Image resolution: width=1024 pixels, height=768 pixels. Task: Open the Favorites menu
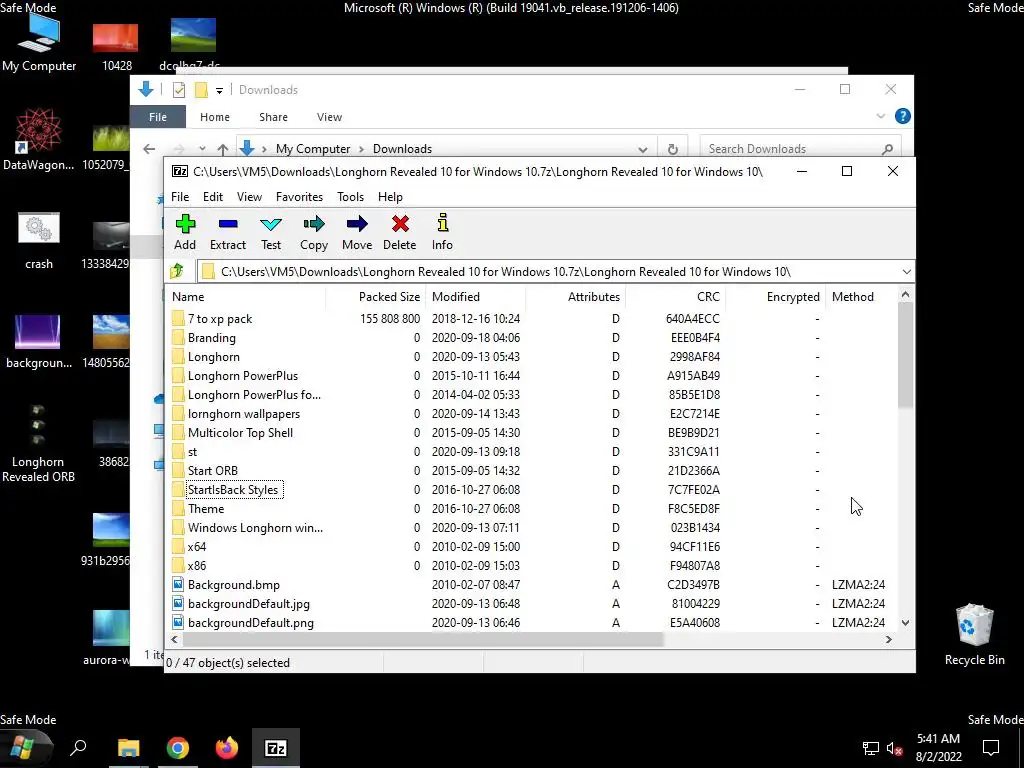pos(299,197)
